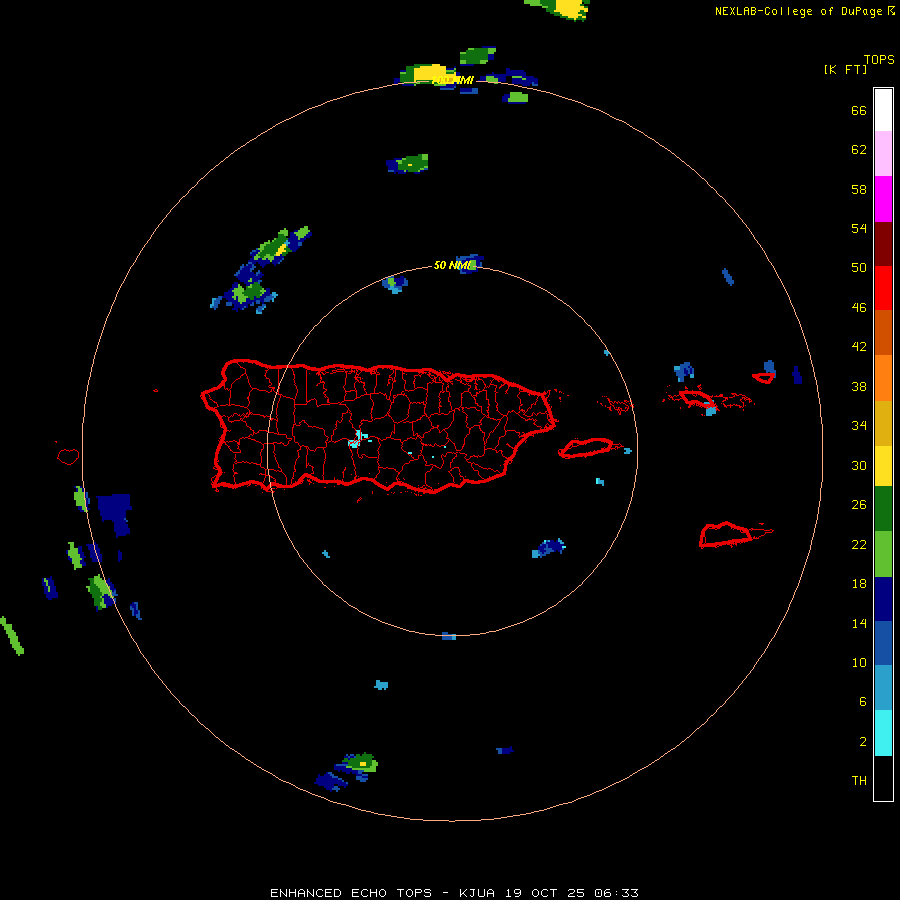Click the Vieques island outline

(x=587, y=447)
